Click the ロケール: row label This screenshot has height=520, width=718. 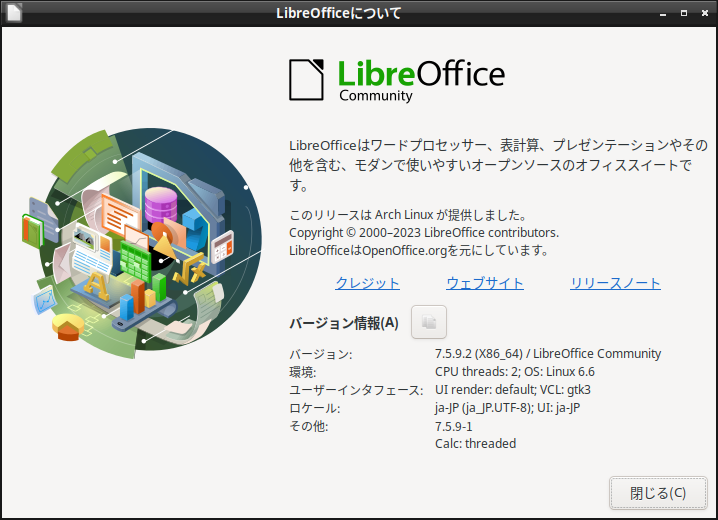314,408
